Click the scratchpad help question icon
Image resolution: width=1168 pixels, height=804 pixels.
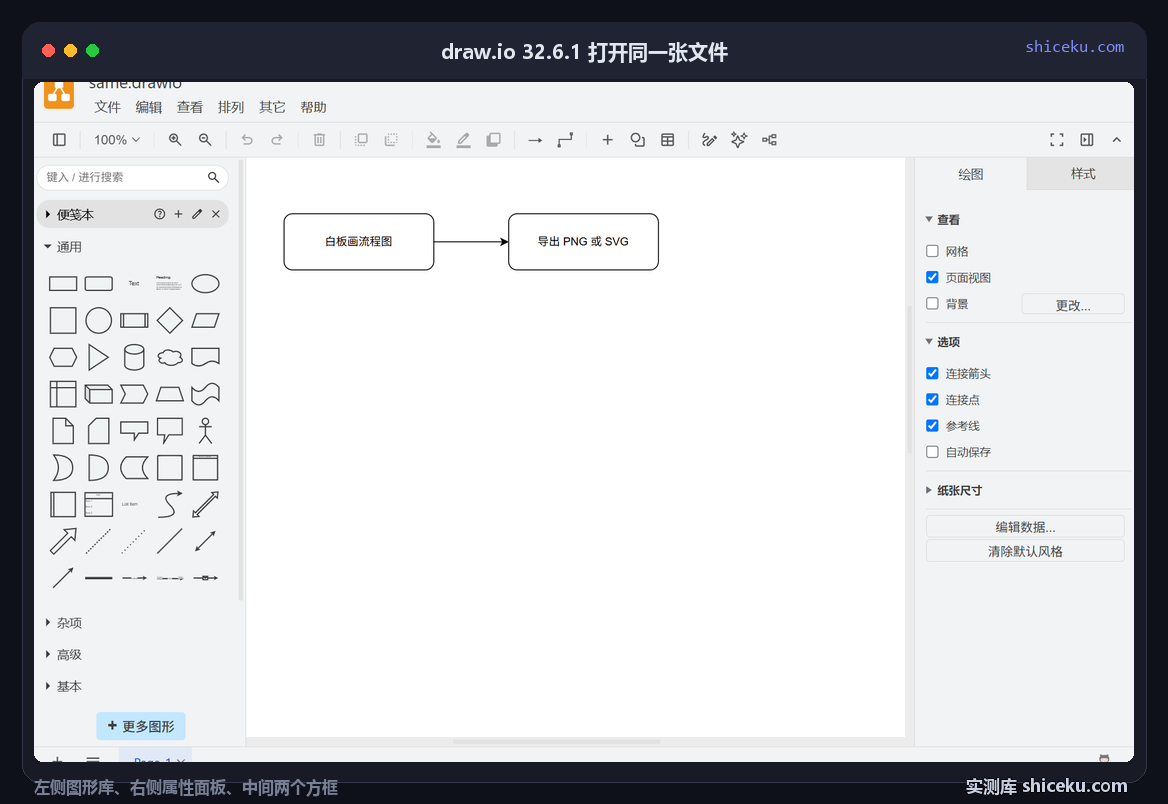[159, 215]
